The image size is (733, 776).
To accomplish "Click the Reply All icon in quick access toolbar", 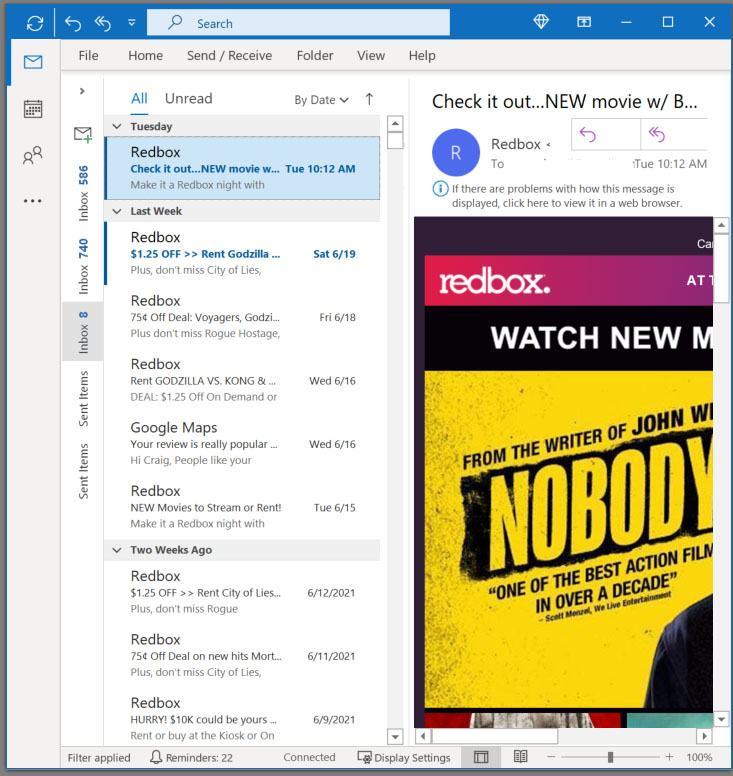I will click(x=103, y=23).
